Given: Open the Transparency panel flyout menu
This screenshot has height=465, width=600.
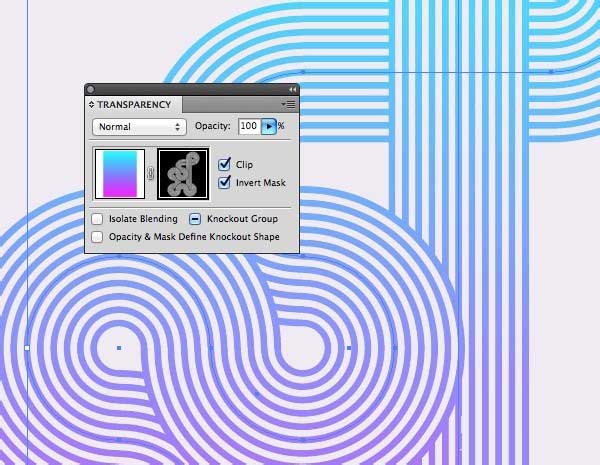Looking at the screenshot, I should pyautogui.click(x=288, y=104).
